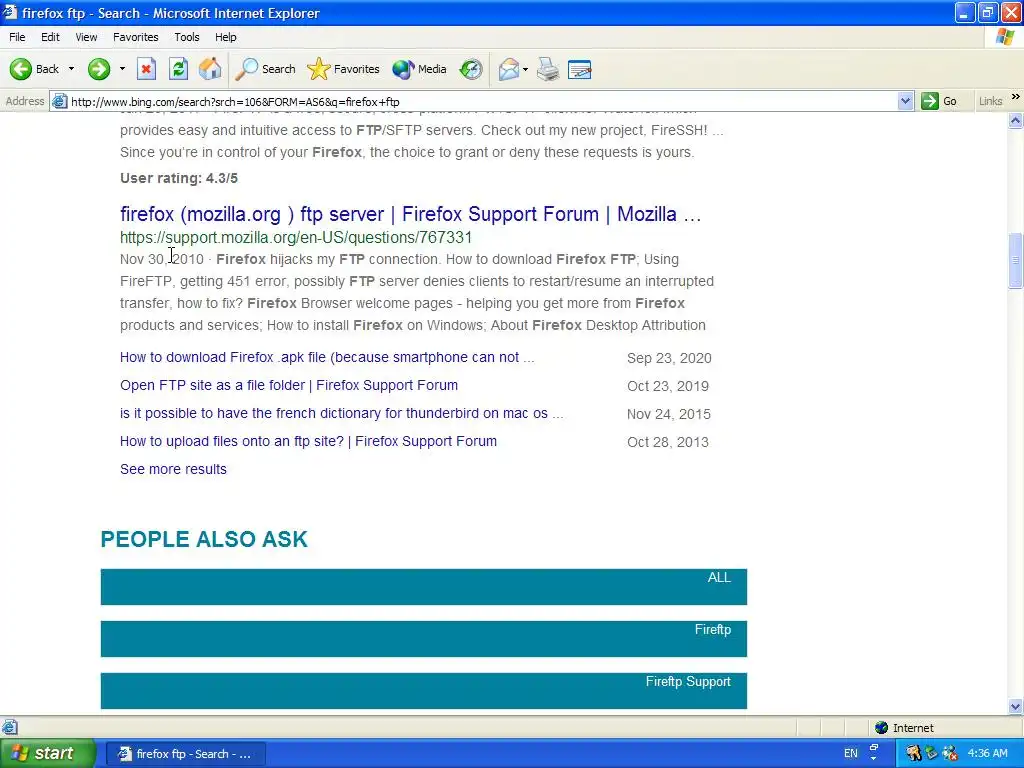Click the third system tray icon
This screenshot has height=768, width=1024.
click(950, 753)
